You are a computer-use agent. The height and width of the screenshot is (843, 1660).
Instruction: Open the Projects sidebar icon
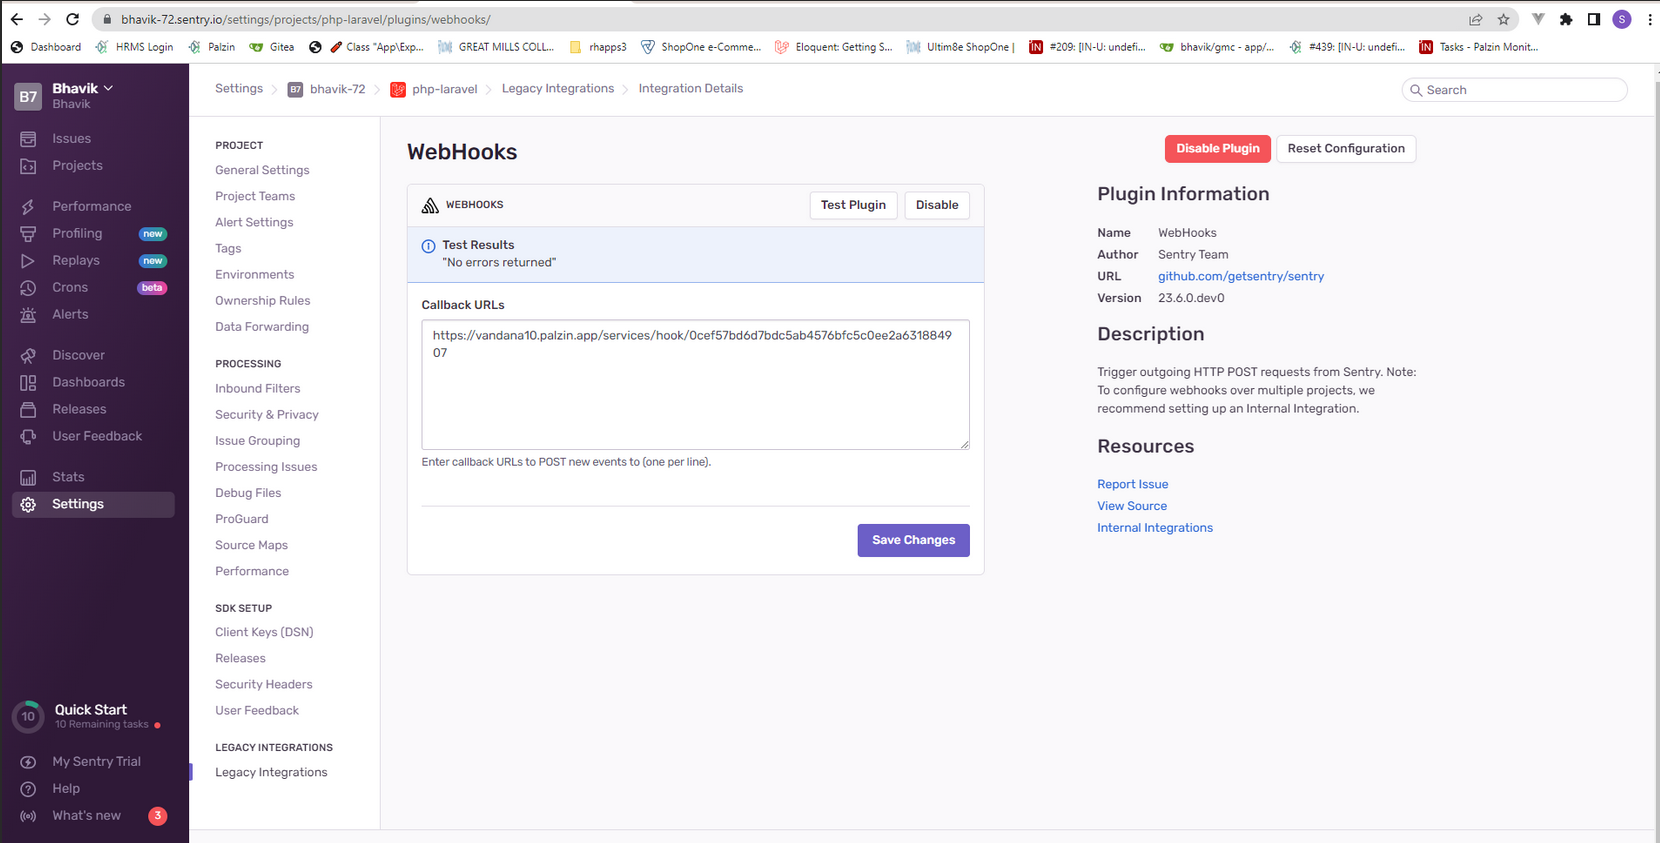(28, 166)
